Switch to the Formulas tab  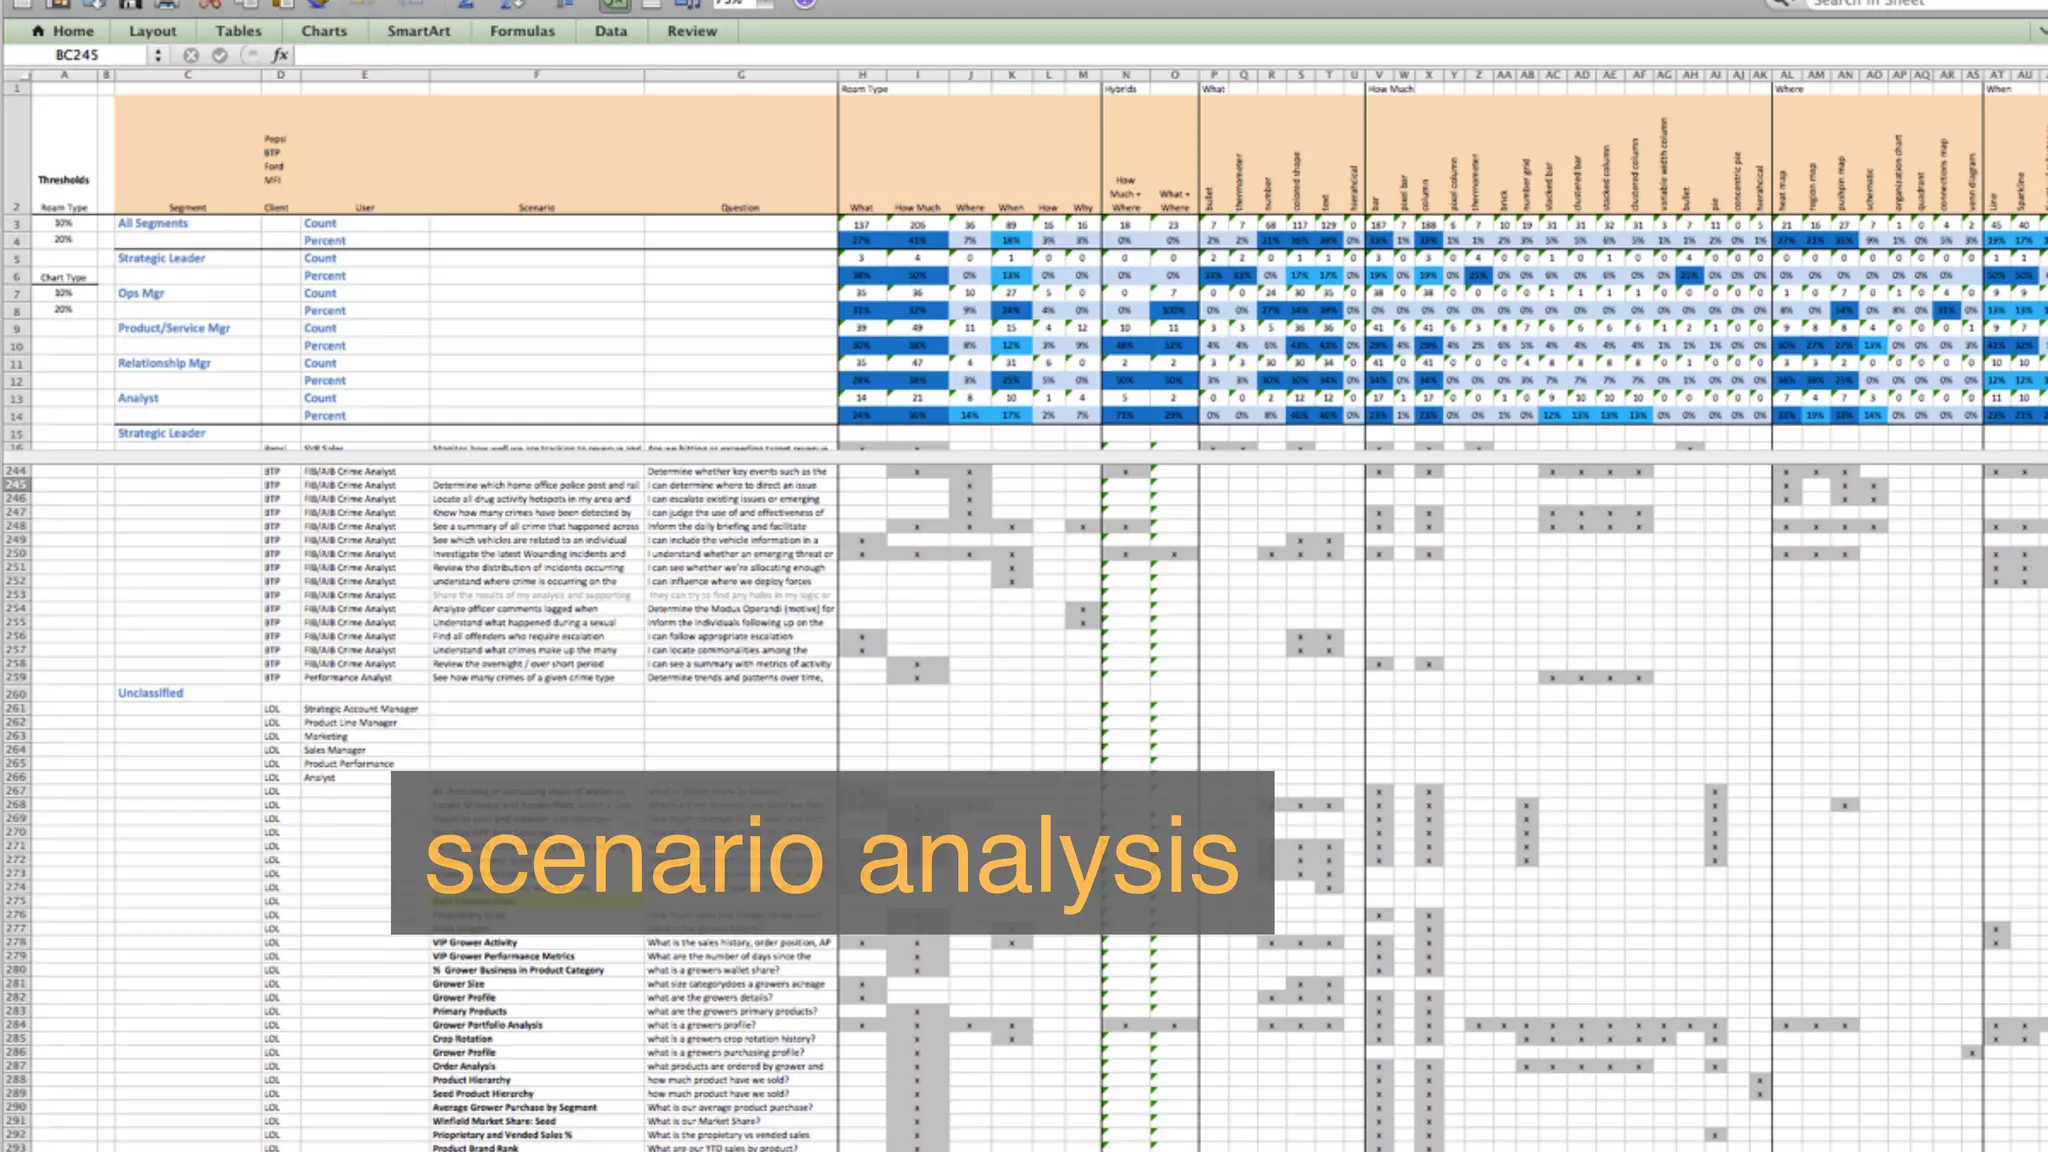pos(522,31)
